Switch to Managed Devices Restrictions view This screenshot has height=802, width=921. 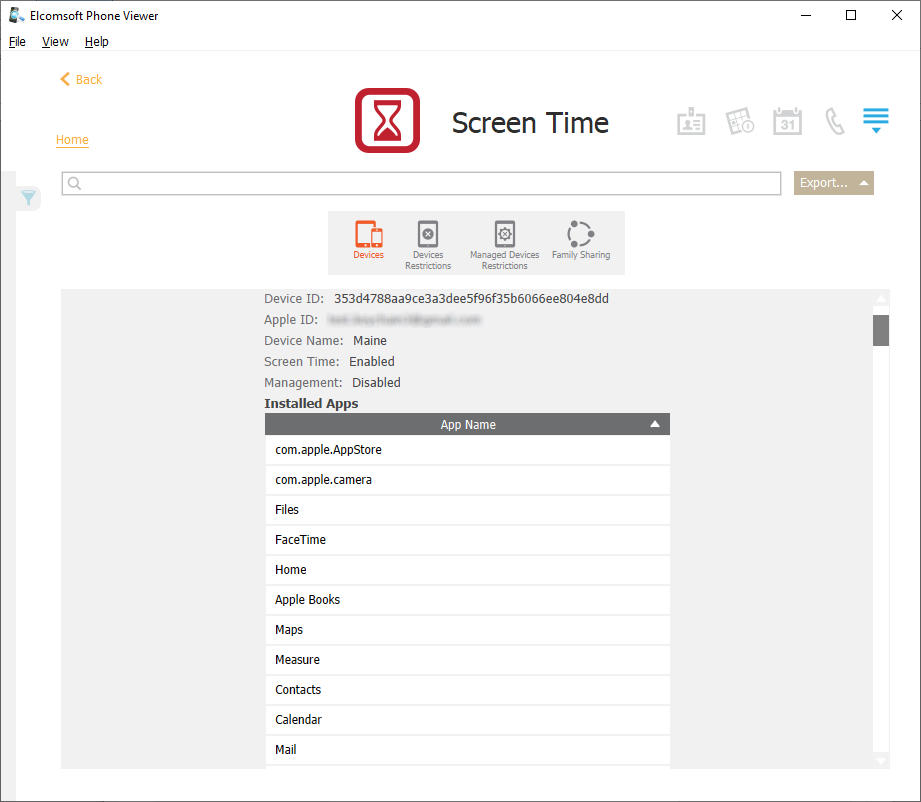504,243
